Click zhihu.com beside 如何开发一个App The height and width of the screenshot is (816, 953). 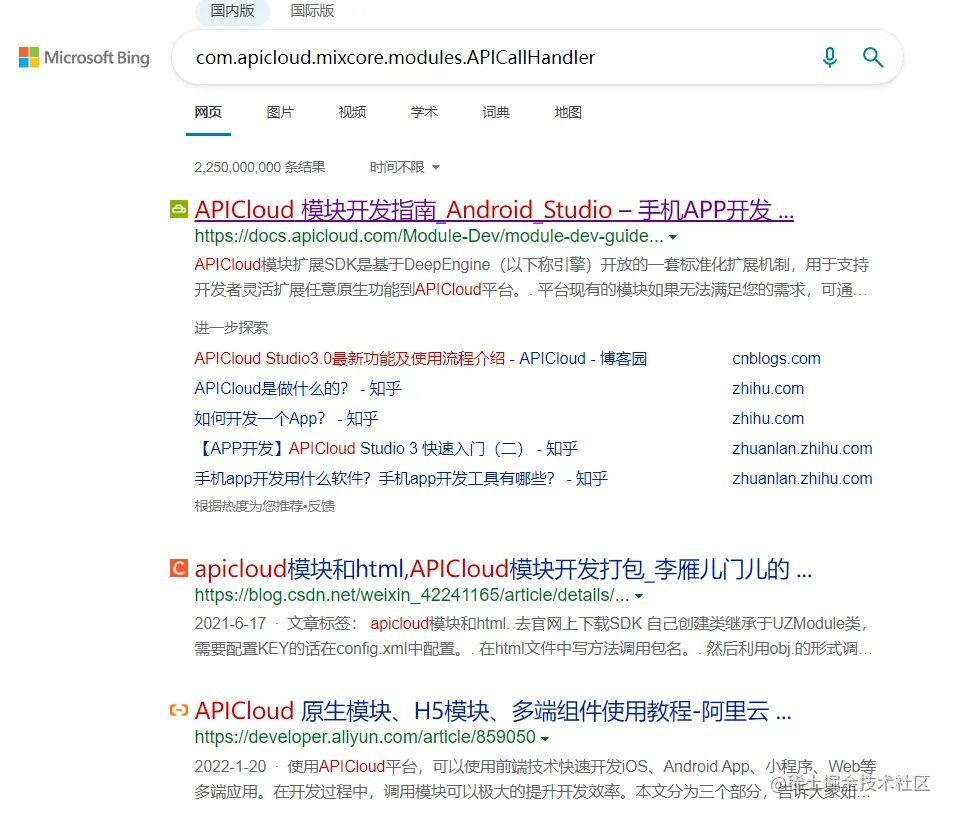[x=768, y=419]
